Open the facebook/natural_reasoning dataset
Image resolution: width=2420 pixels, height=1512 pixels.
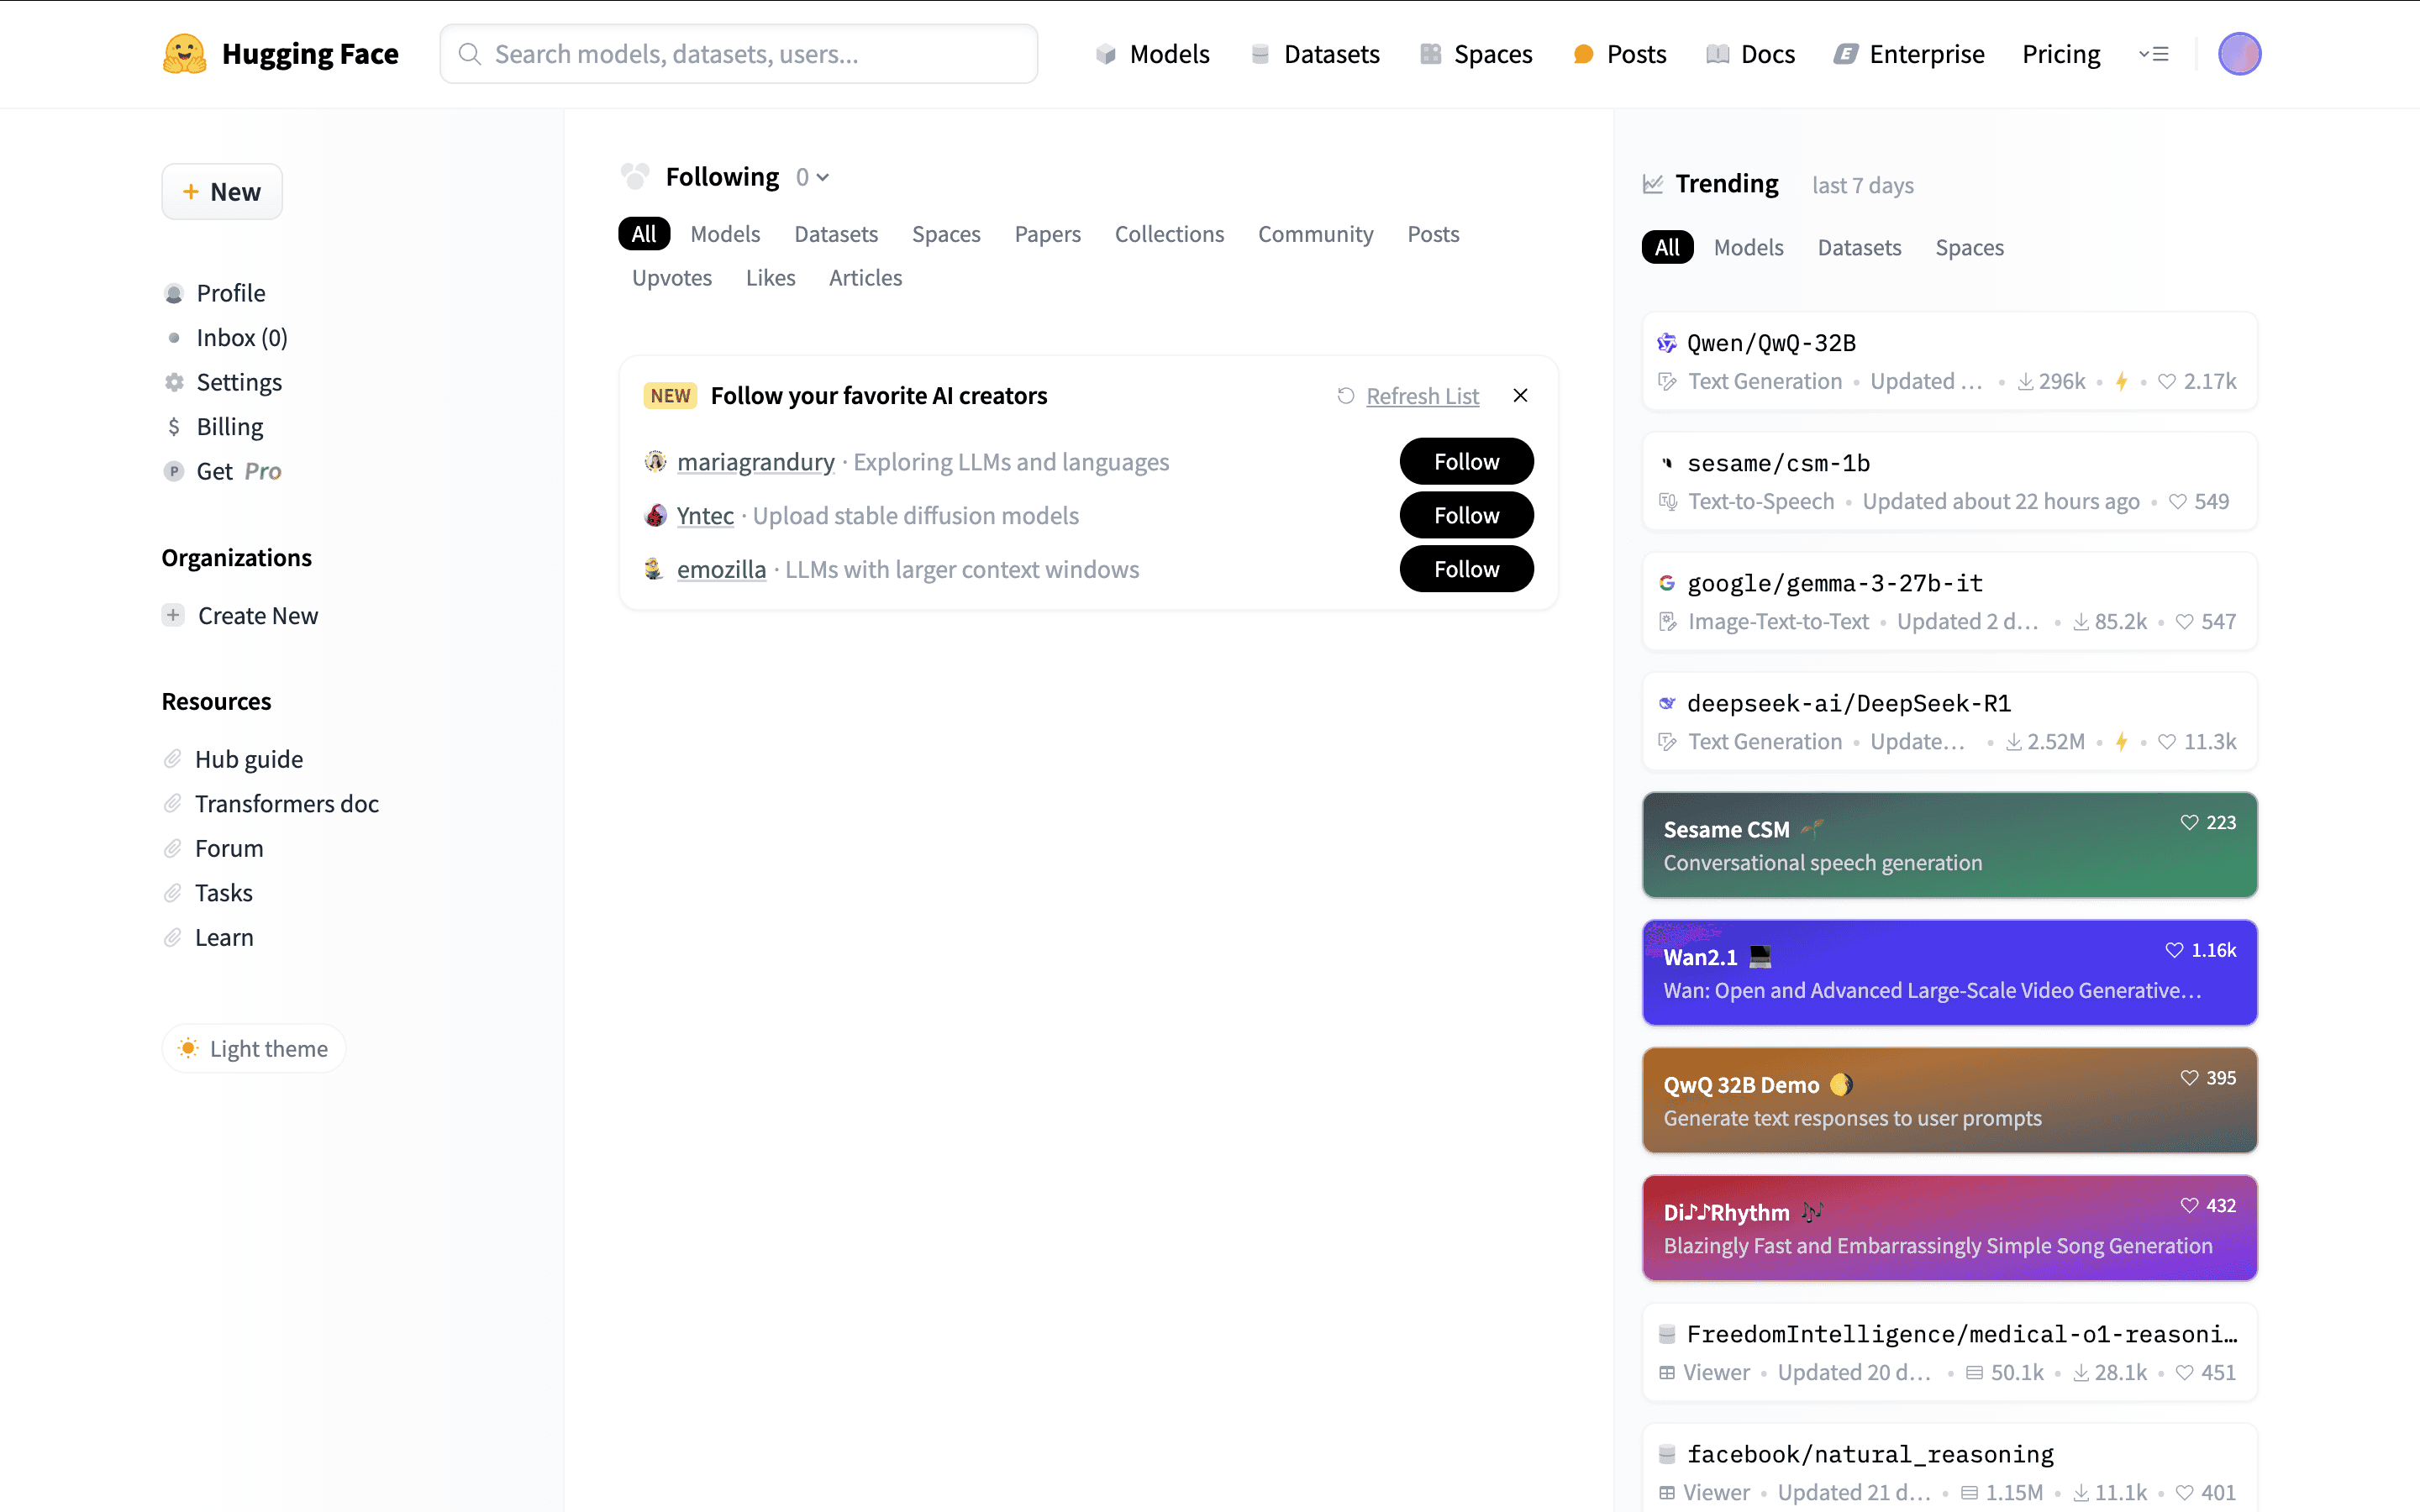1950,1468
